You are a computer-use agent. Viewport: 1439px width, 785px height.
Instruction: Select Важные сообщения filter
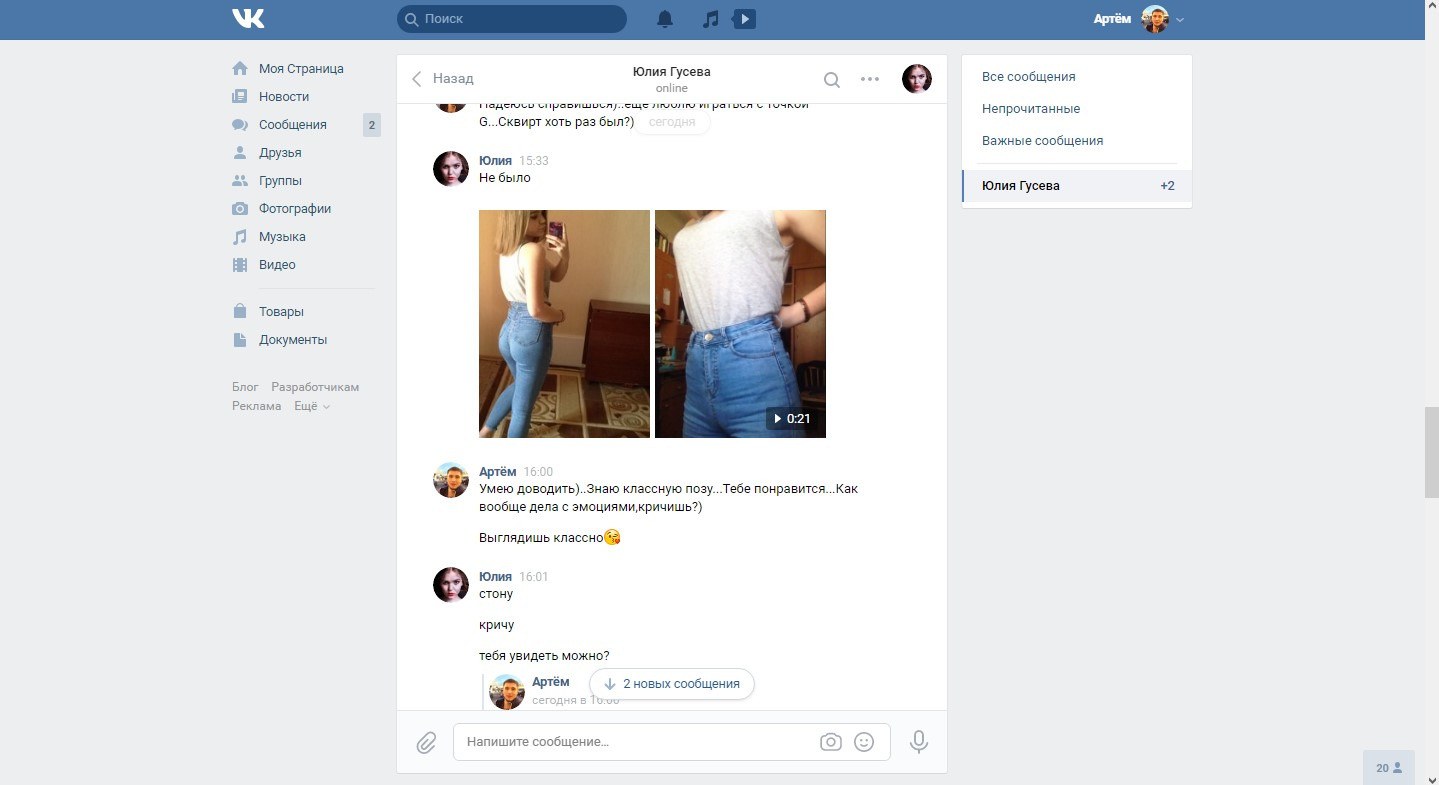click(1042, 140)
